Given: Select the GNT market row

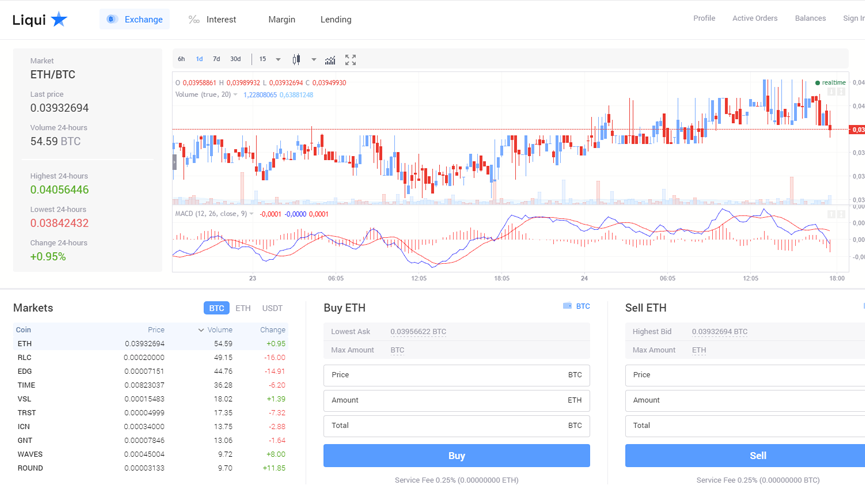Looking at the screenshot, I should tap(151, 440).
